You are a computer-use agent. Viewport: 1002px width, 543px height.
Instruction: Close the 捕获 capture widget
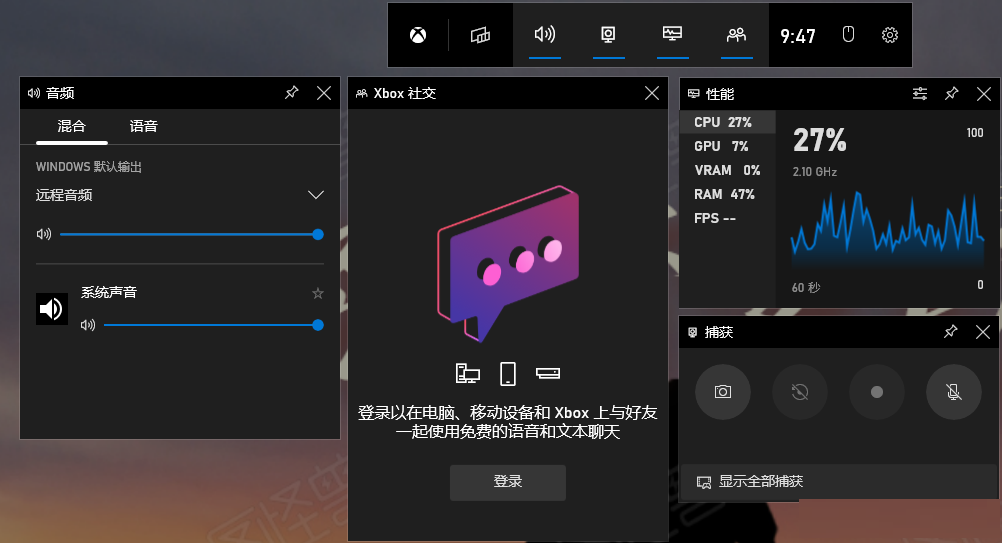coord(983,332)
